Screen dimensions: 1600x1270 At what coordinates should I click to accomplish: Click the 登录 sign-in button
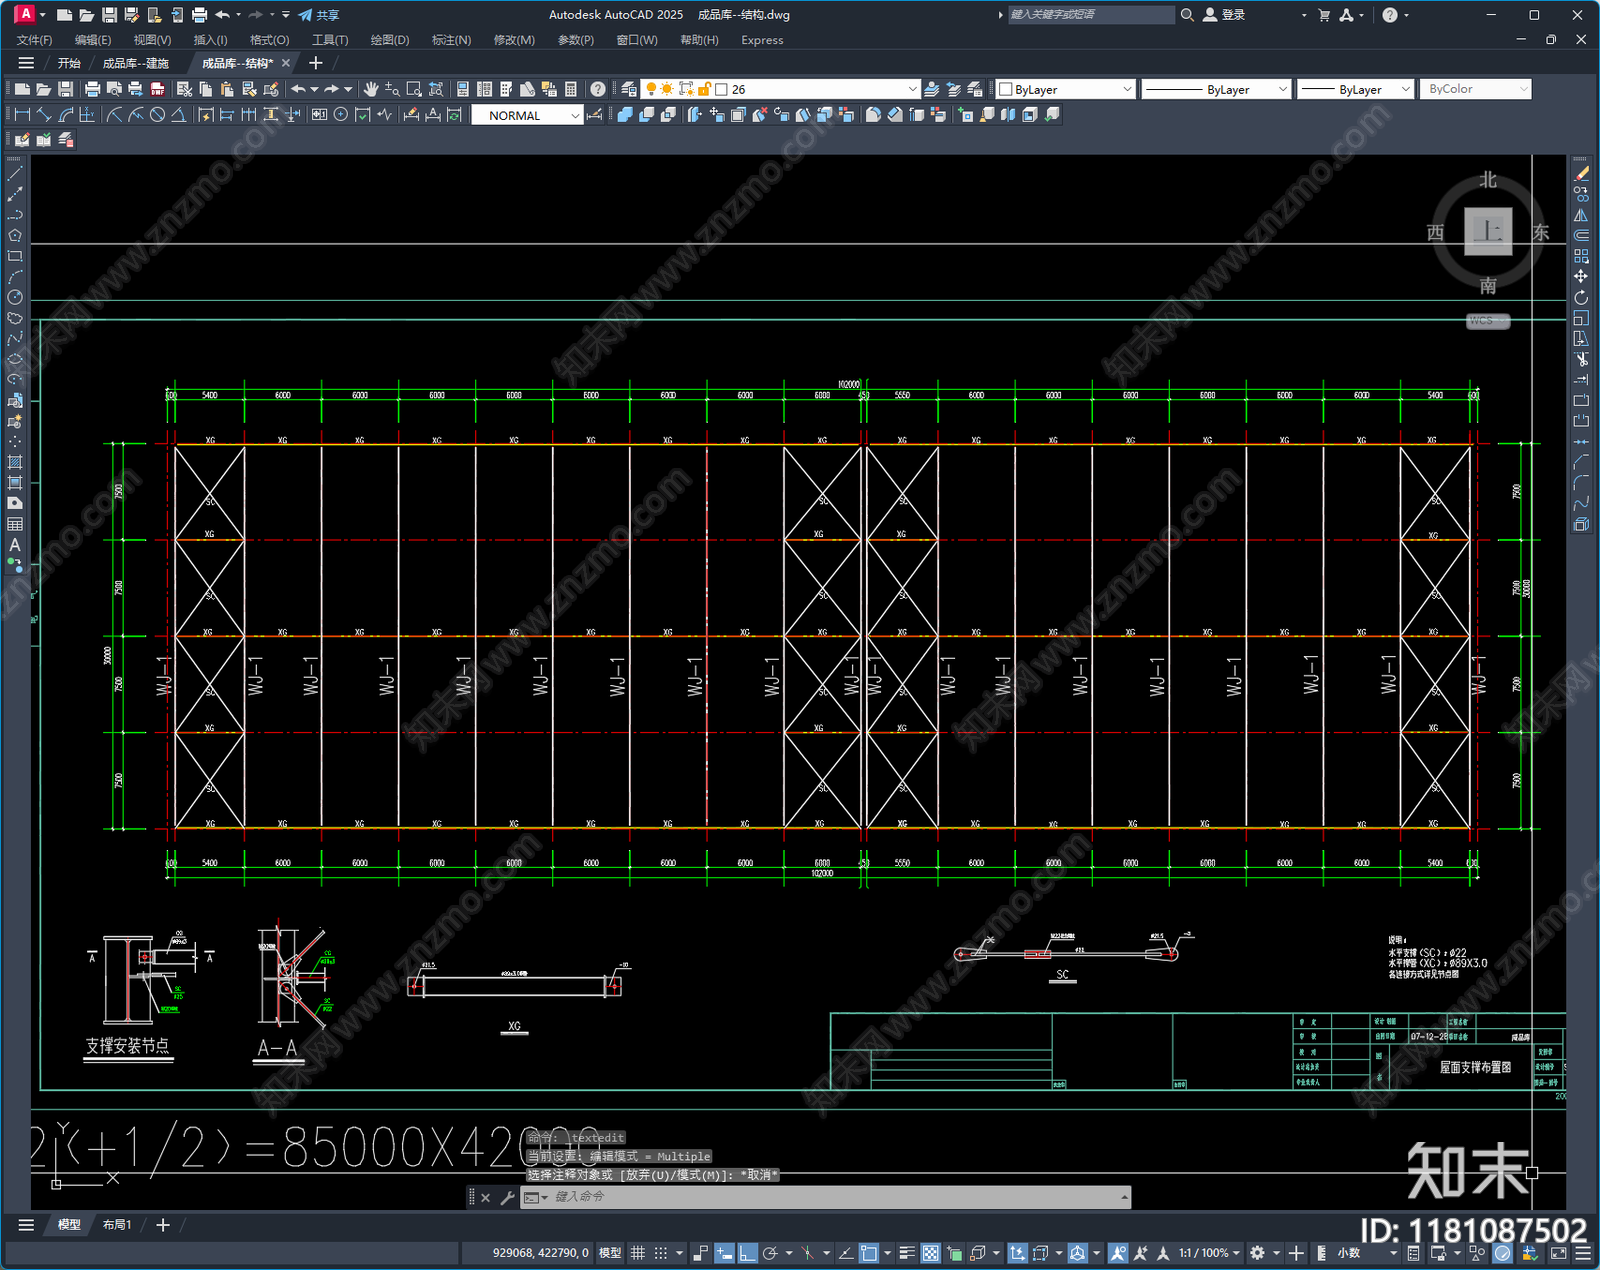click(x=1224, y=15)
